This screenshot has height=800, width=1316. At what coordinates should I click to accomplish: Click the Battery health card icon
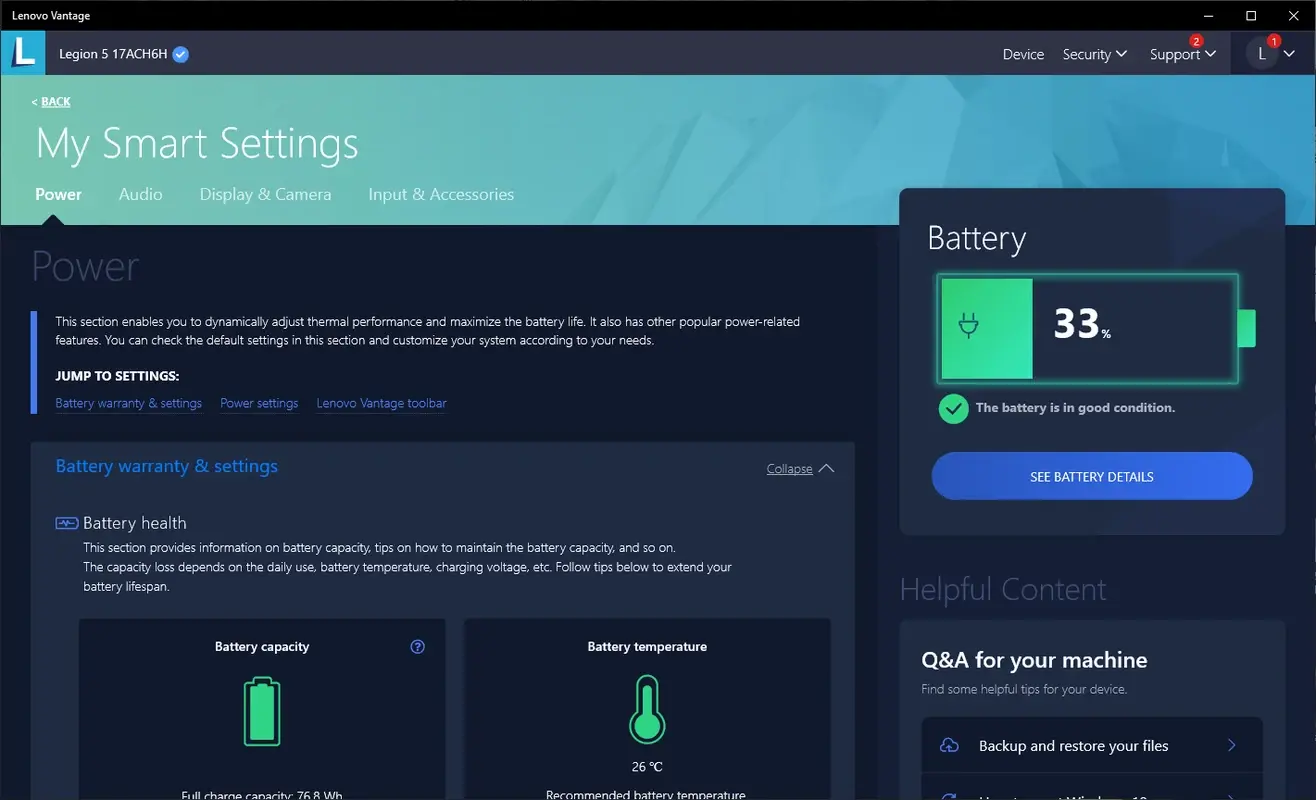(x=66, y=522)
